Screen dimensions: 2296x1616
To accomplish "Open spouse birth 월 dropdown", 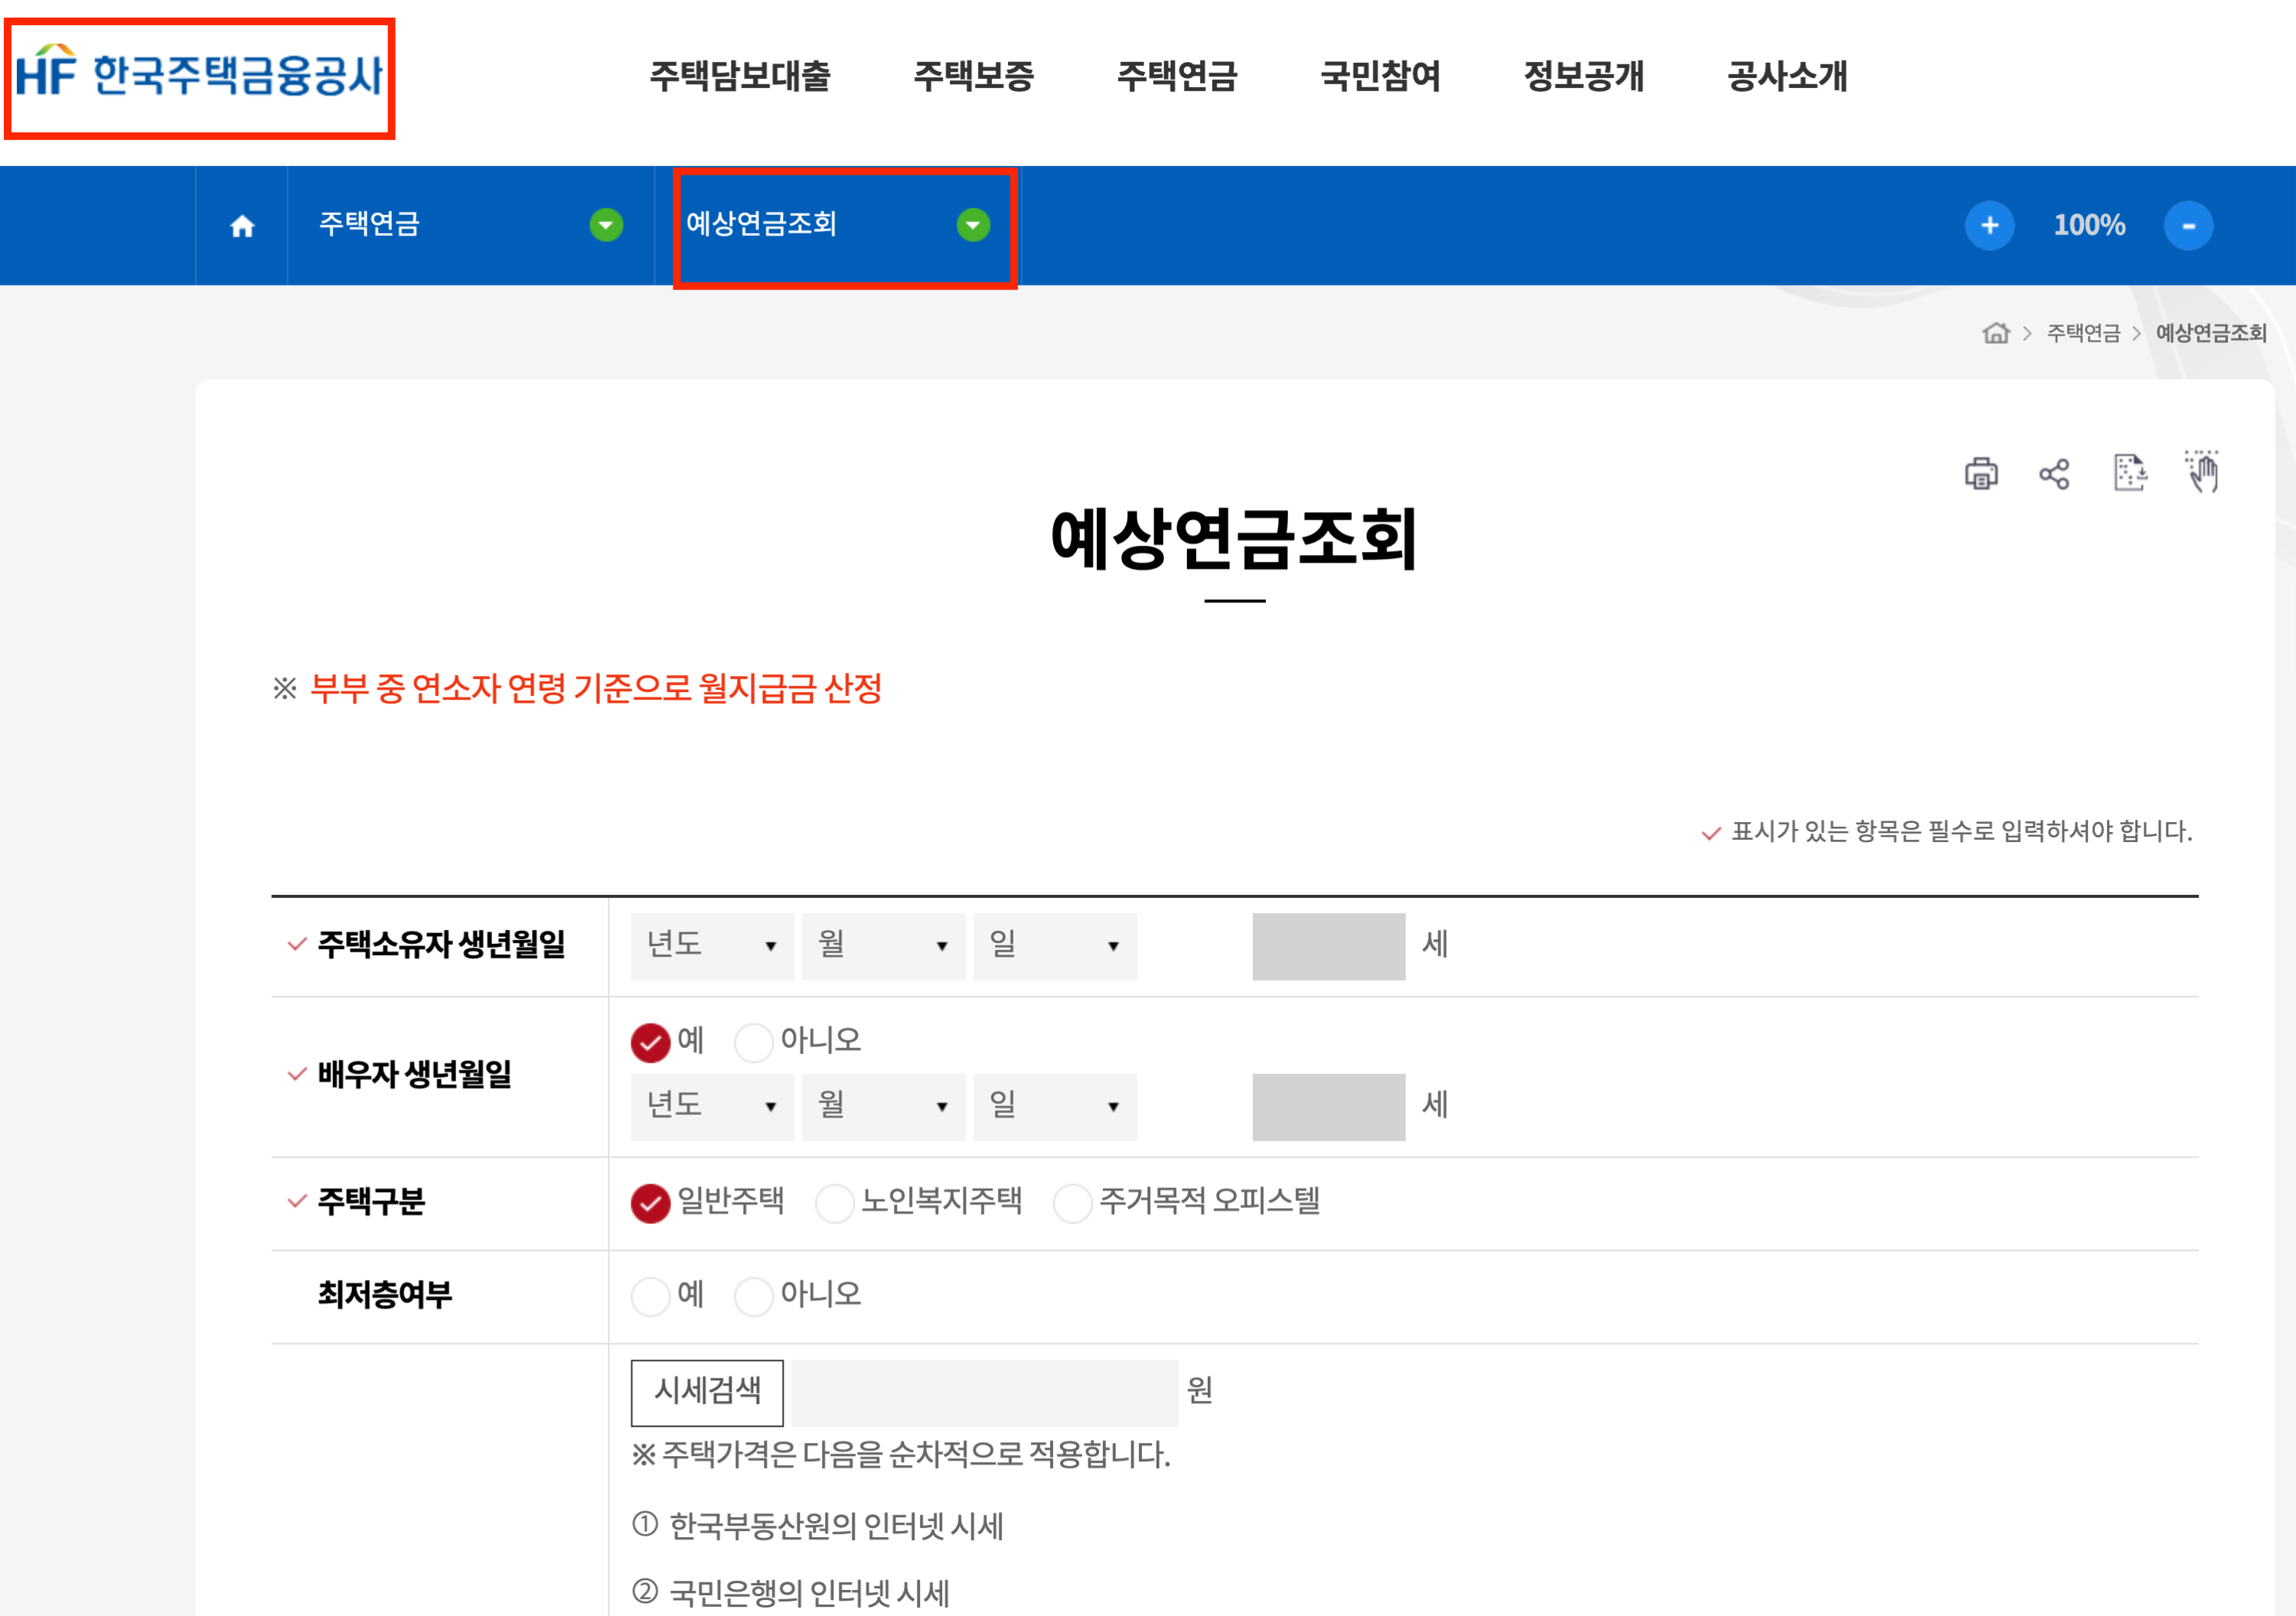I will click(883, 1107).
